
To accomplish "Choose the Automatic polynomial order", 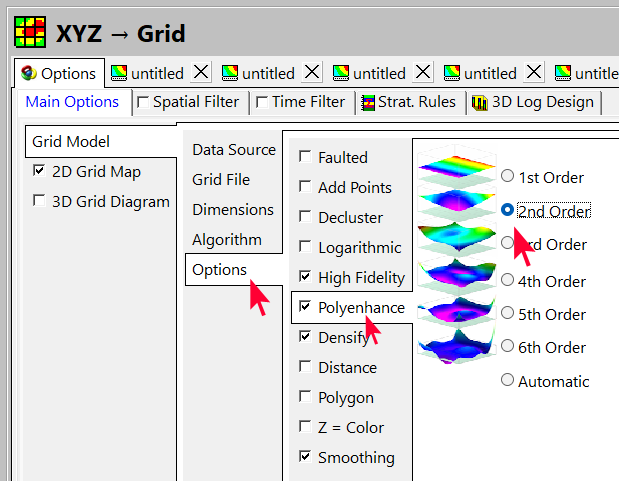I will [x=508, y=380].
